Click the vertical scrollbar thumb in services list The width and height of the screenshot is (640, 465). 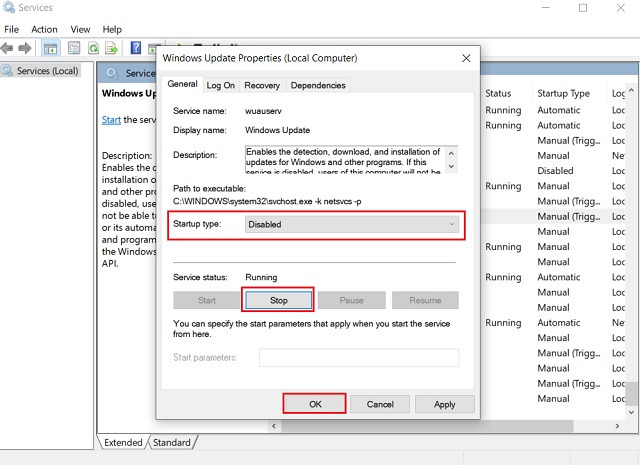click(x=631, y=393)
